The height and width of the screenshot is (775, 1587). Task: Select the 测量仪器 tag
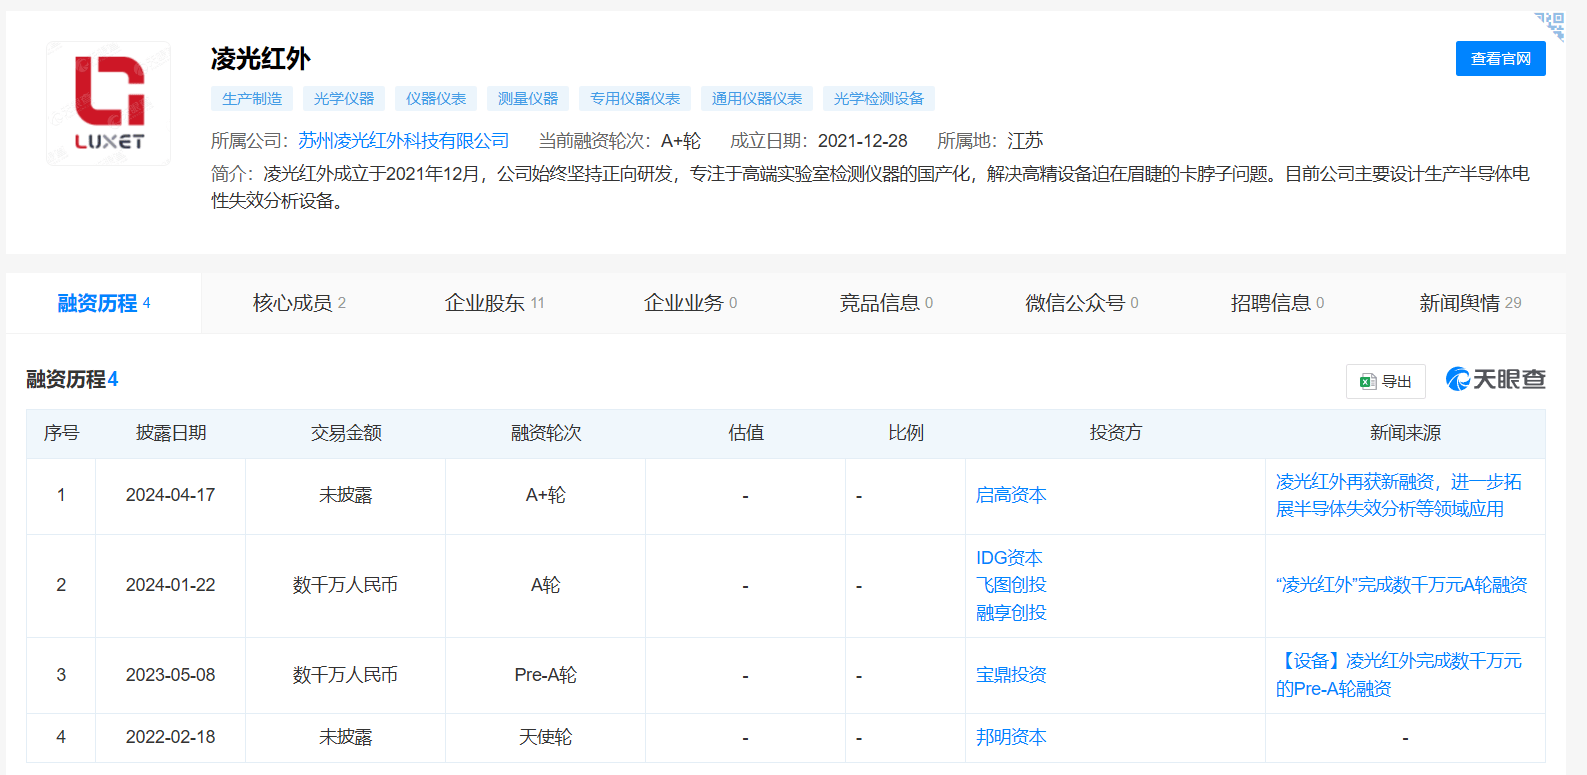coord(528,99)
